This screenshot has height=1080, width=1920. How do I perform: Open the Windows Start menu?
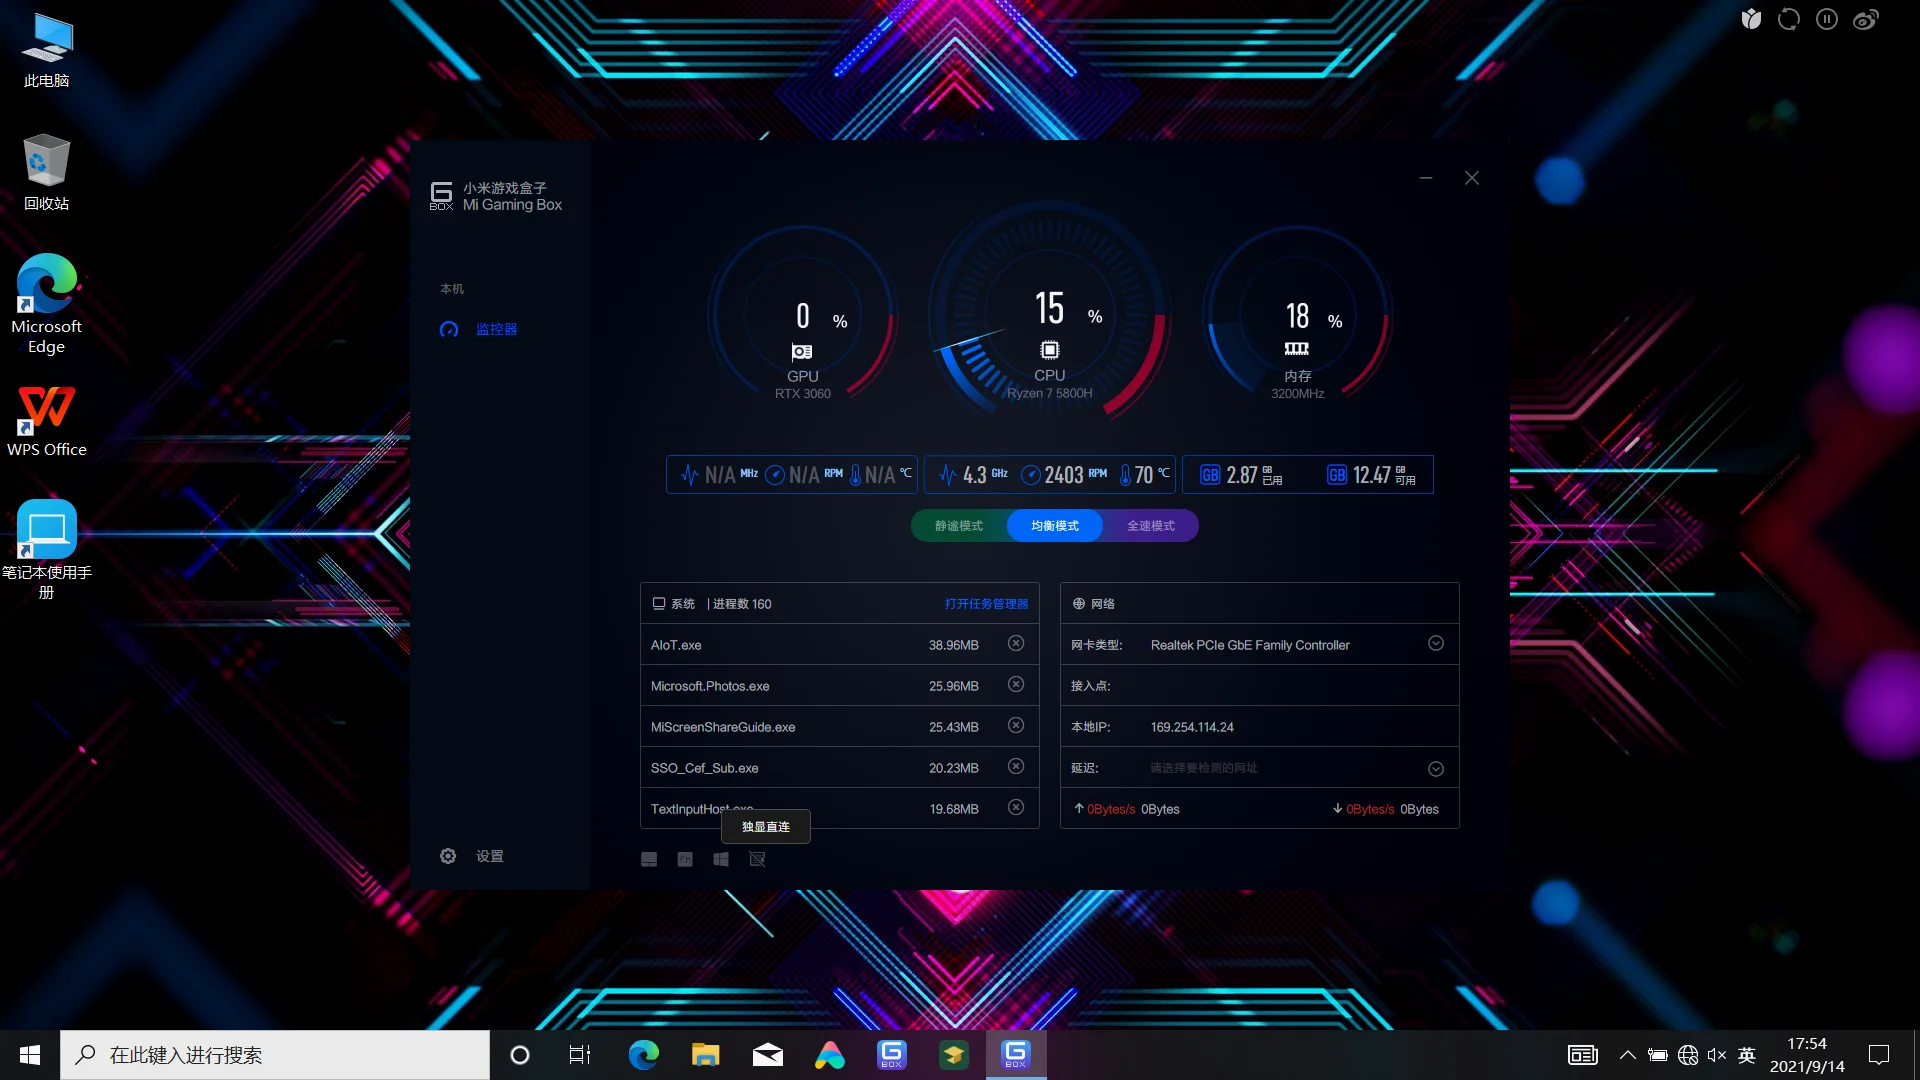[30, 1055]
